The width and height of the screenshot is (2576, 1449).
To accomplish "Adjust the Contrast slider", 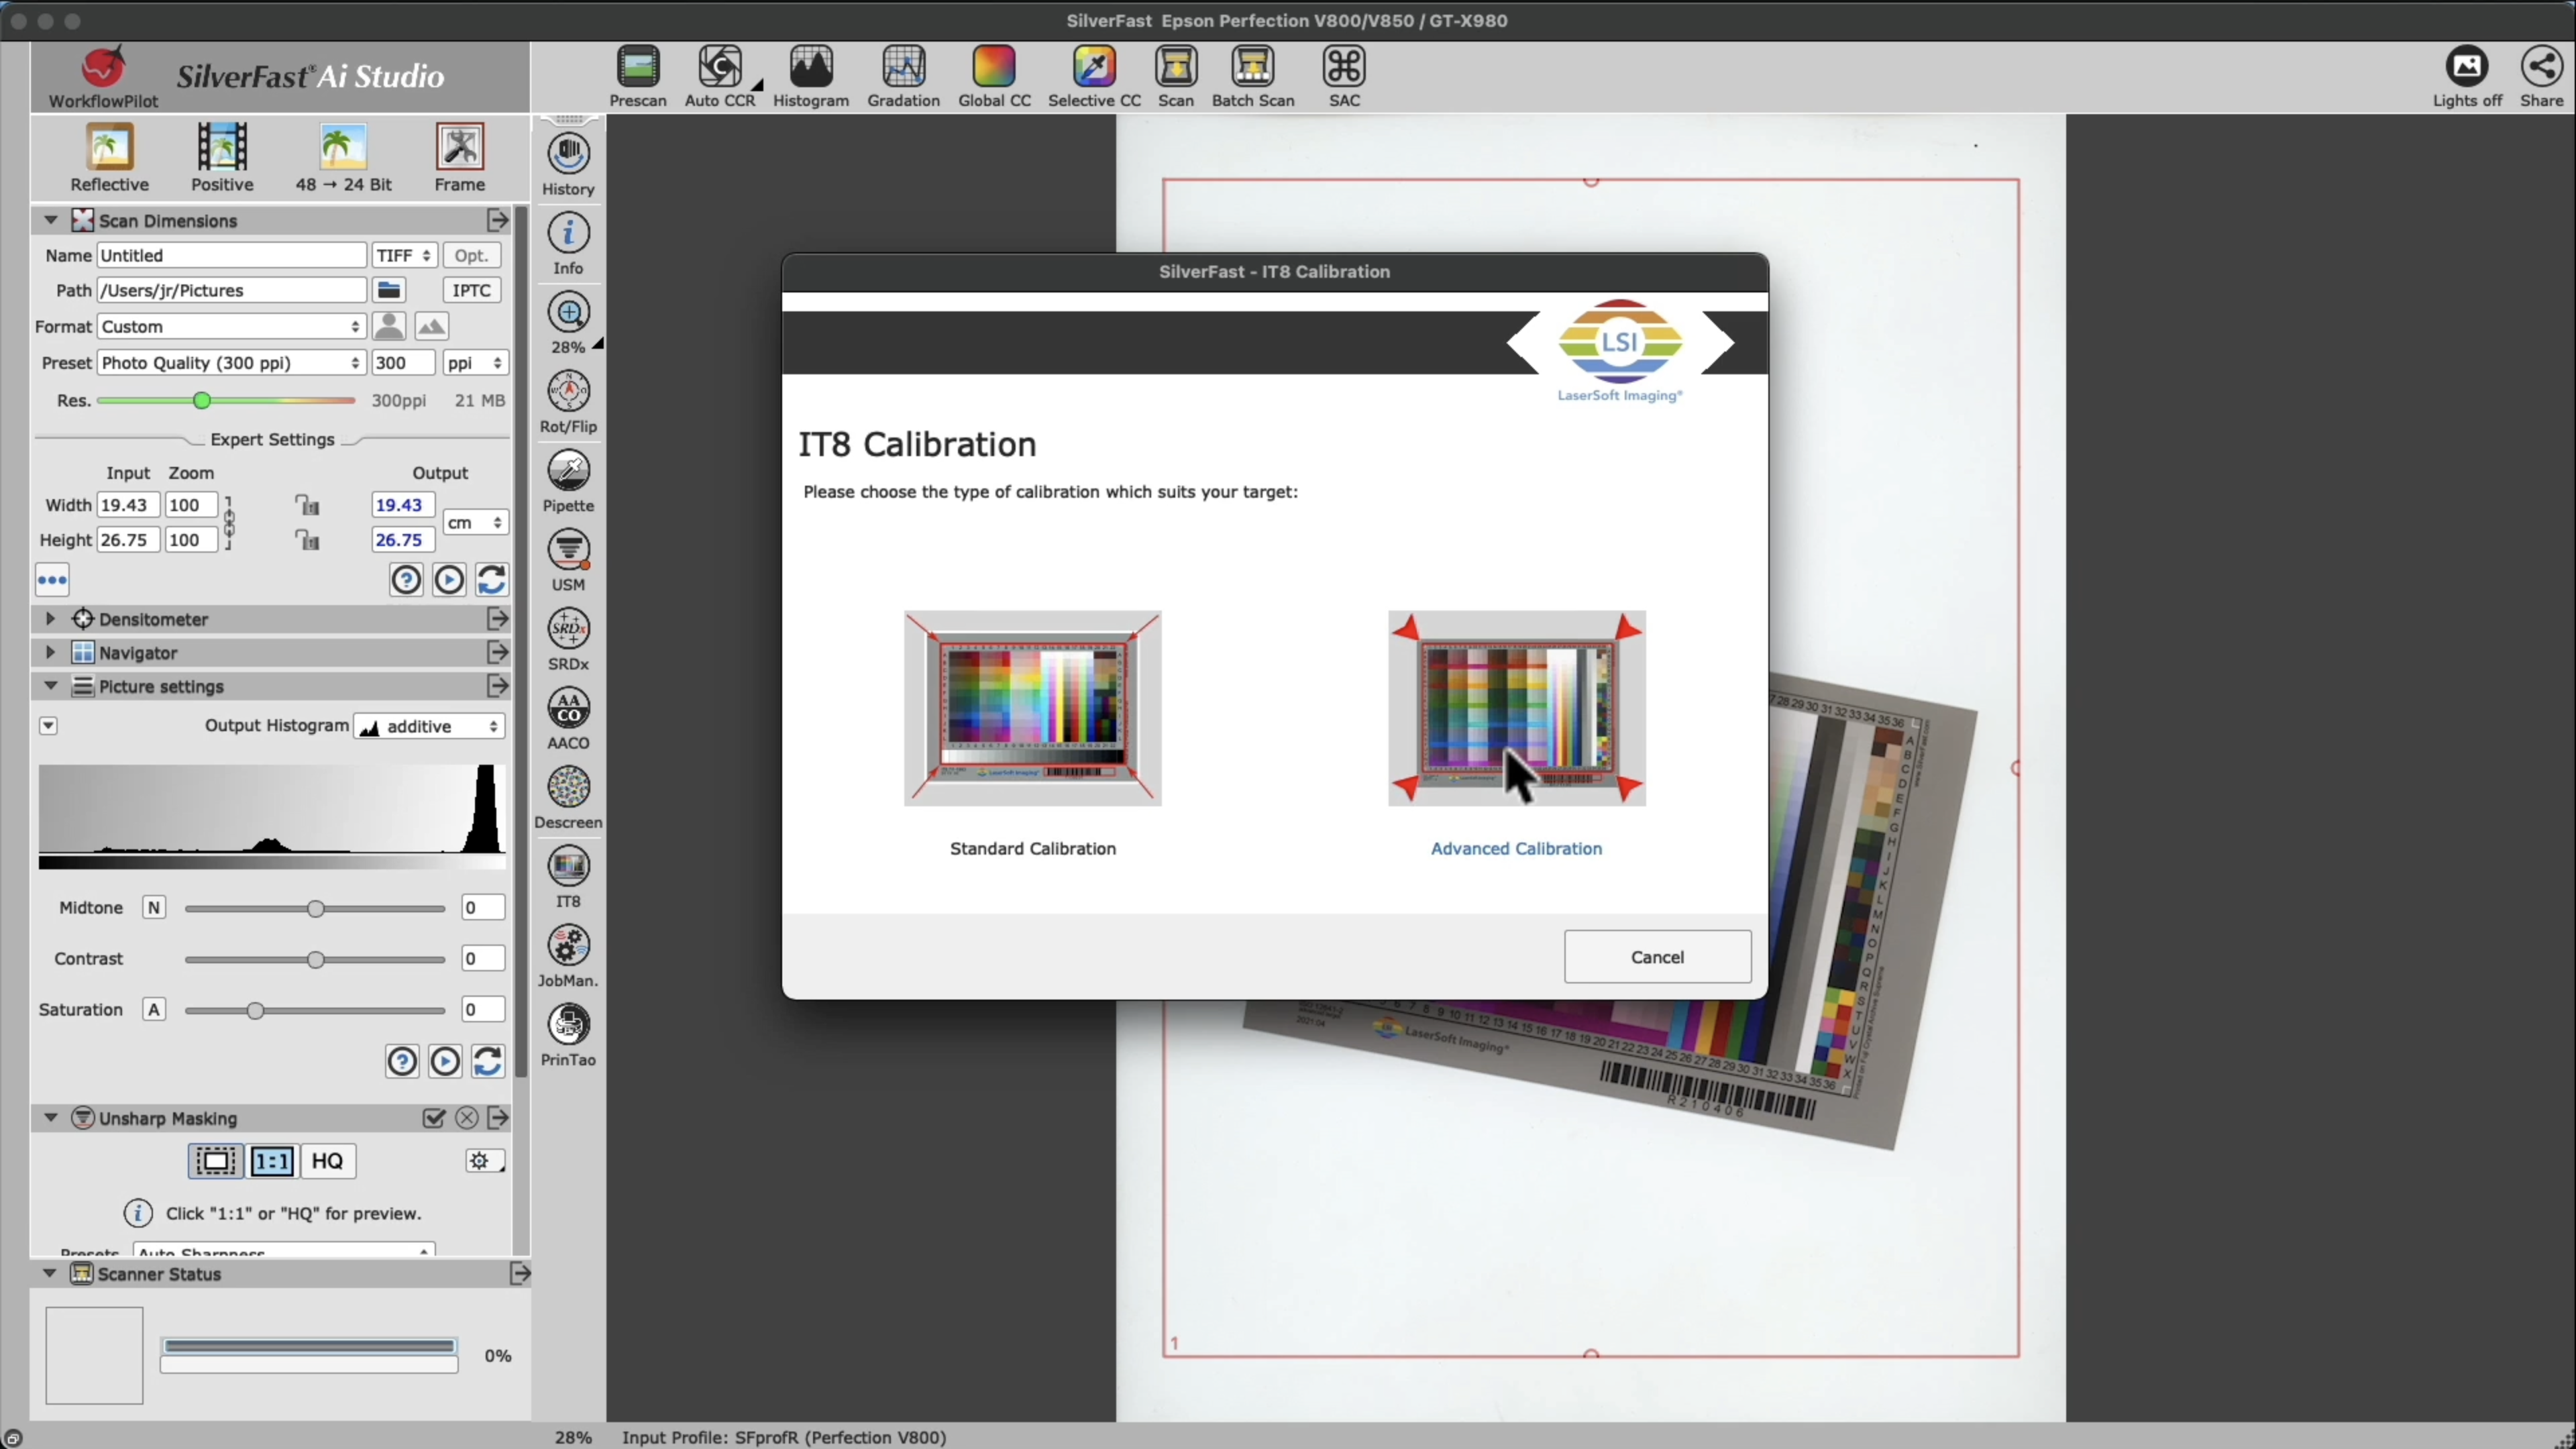I will point(315,959).
